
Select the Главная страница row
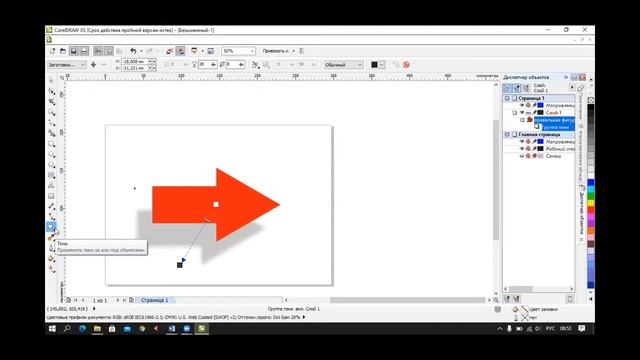(x=539, y=134)
